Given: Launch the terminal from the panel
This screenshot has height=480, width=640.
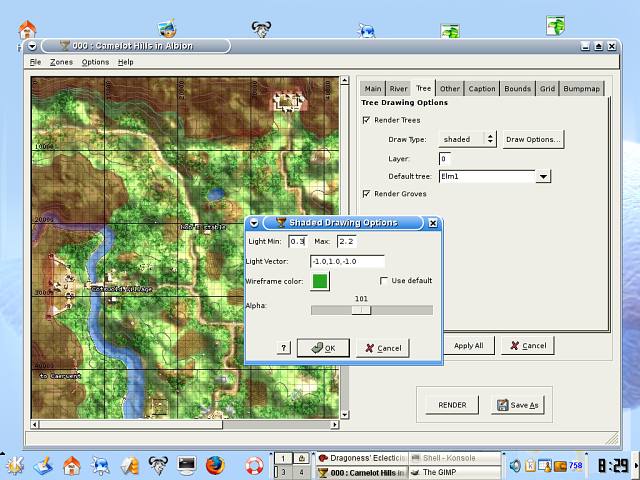Looking at the screenshot, I should (x=186, y=465).
